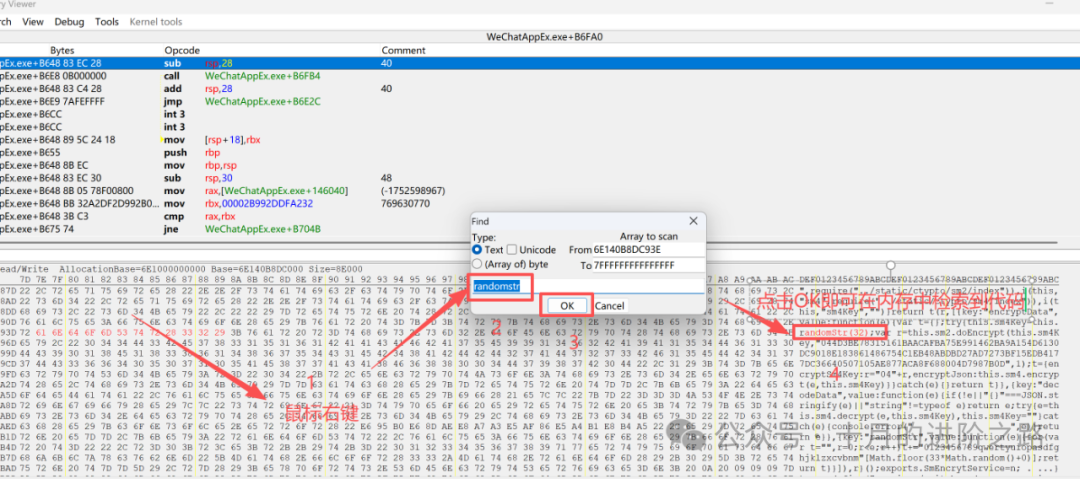
Task: Select the add rsp,28 instruction row
Action: click(540, 89)
